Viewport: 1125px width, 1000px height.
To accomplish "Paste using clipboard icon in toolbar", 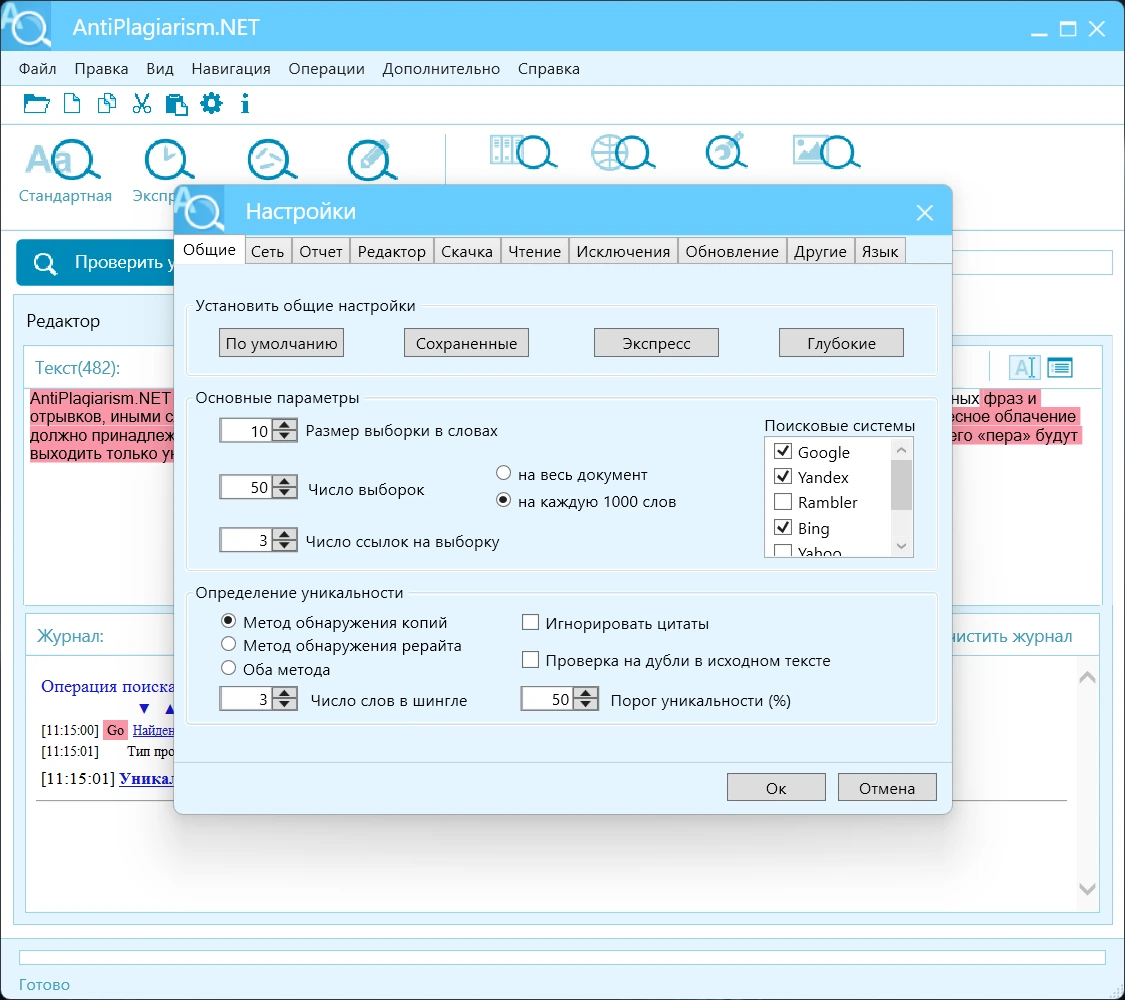I will [x=176, y=105].
